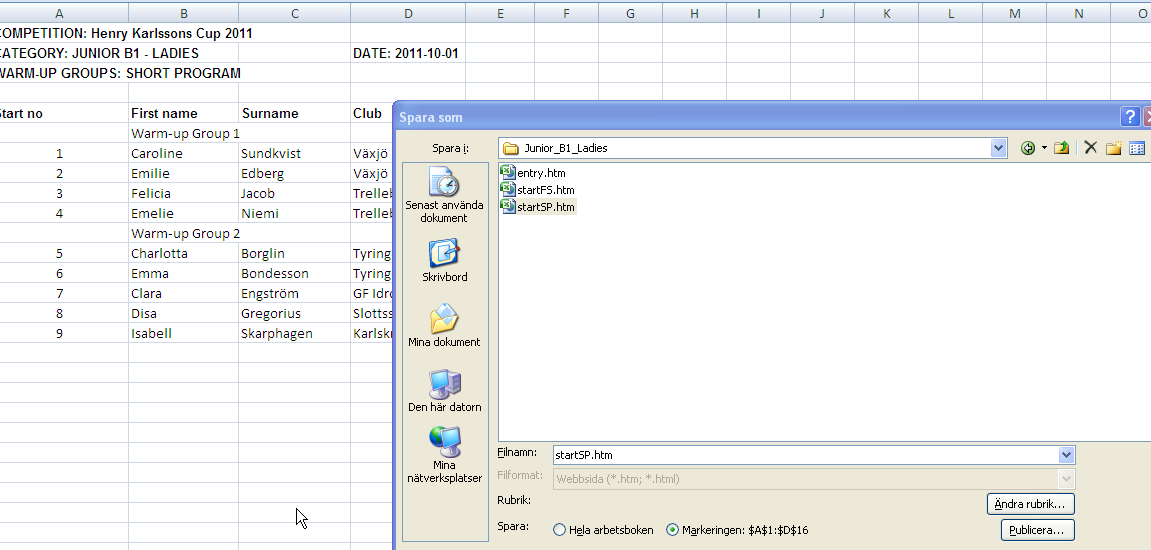Click the cell containing Isabell
Screen dimensions: 1151x550
(x=184, y=333)
